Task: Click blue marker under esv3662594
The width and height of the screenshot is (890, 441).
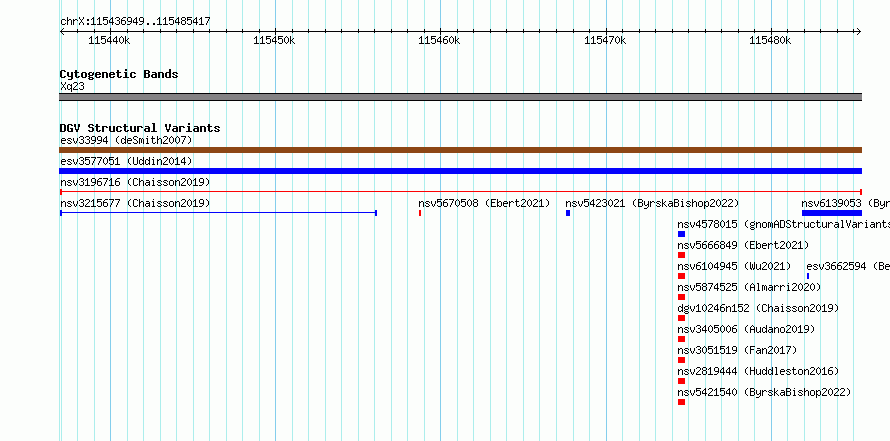Action: pyautogui.click(x=808, y=276)
